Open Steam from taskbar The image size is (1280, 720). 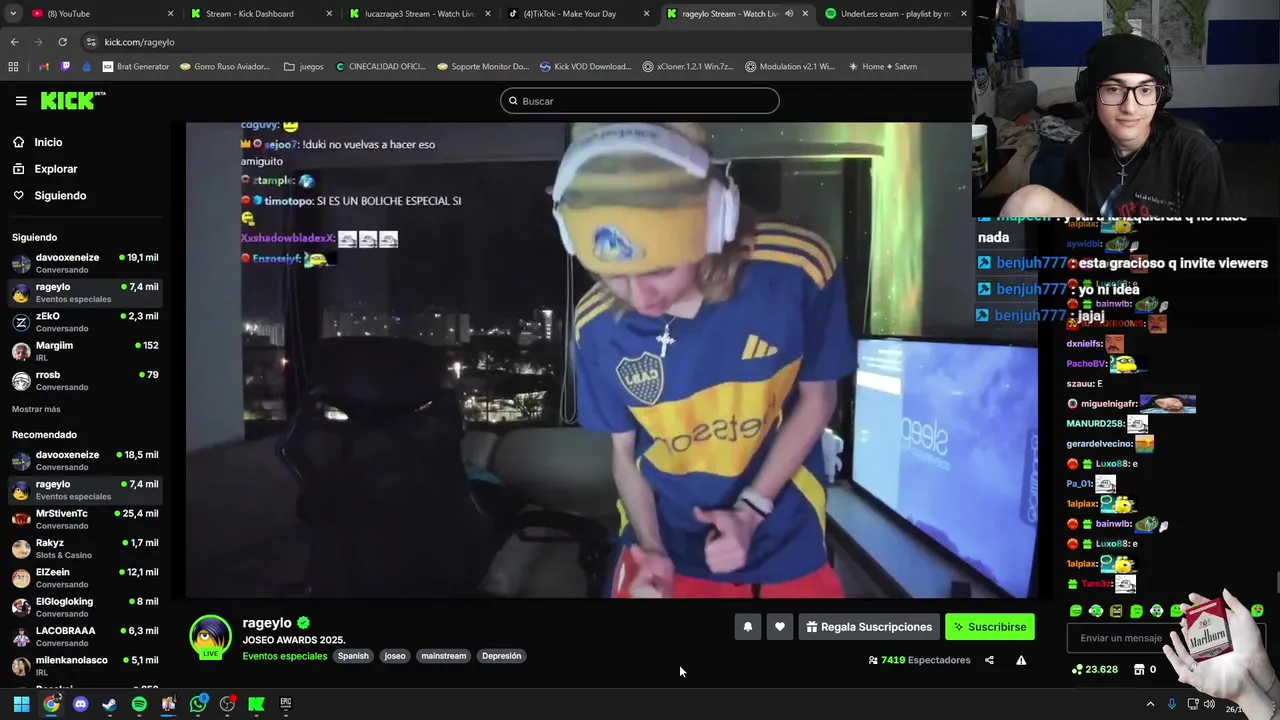pos(109,704)
